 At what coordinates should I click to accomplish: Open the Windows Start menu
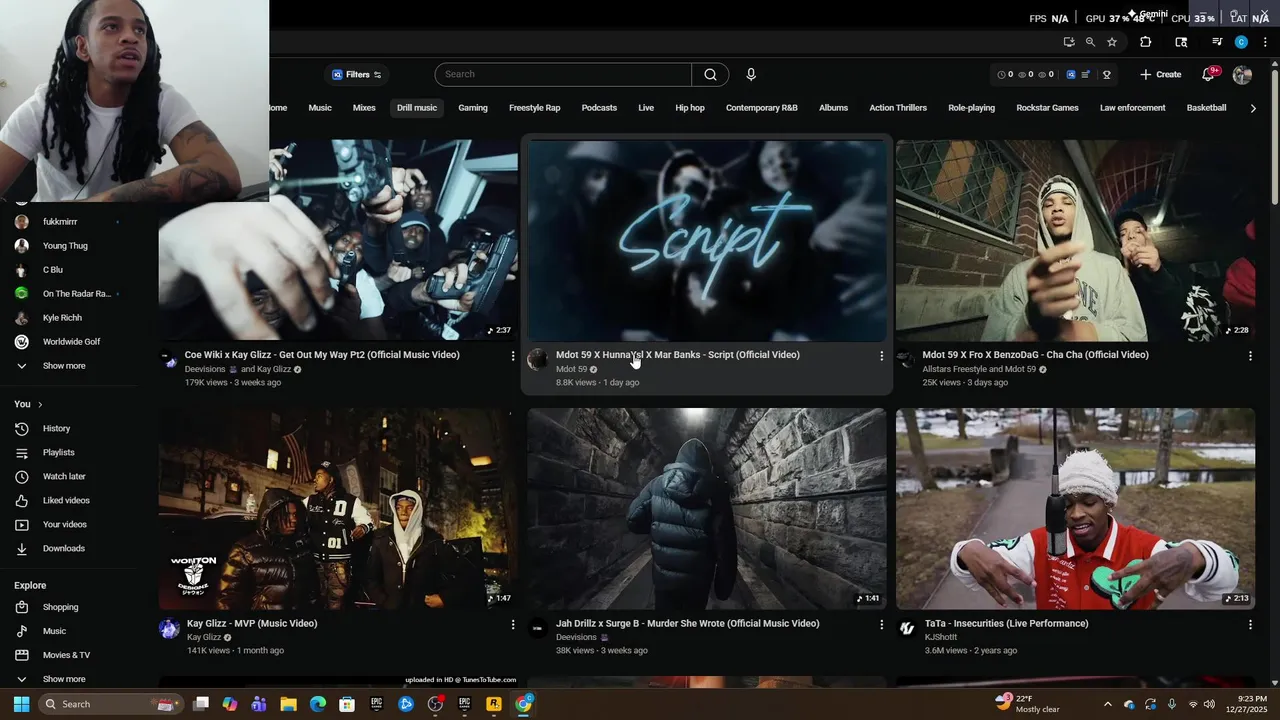pos(21,704)
